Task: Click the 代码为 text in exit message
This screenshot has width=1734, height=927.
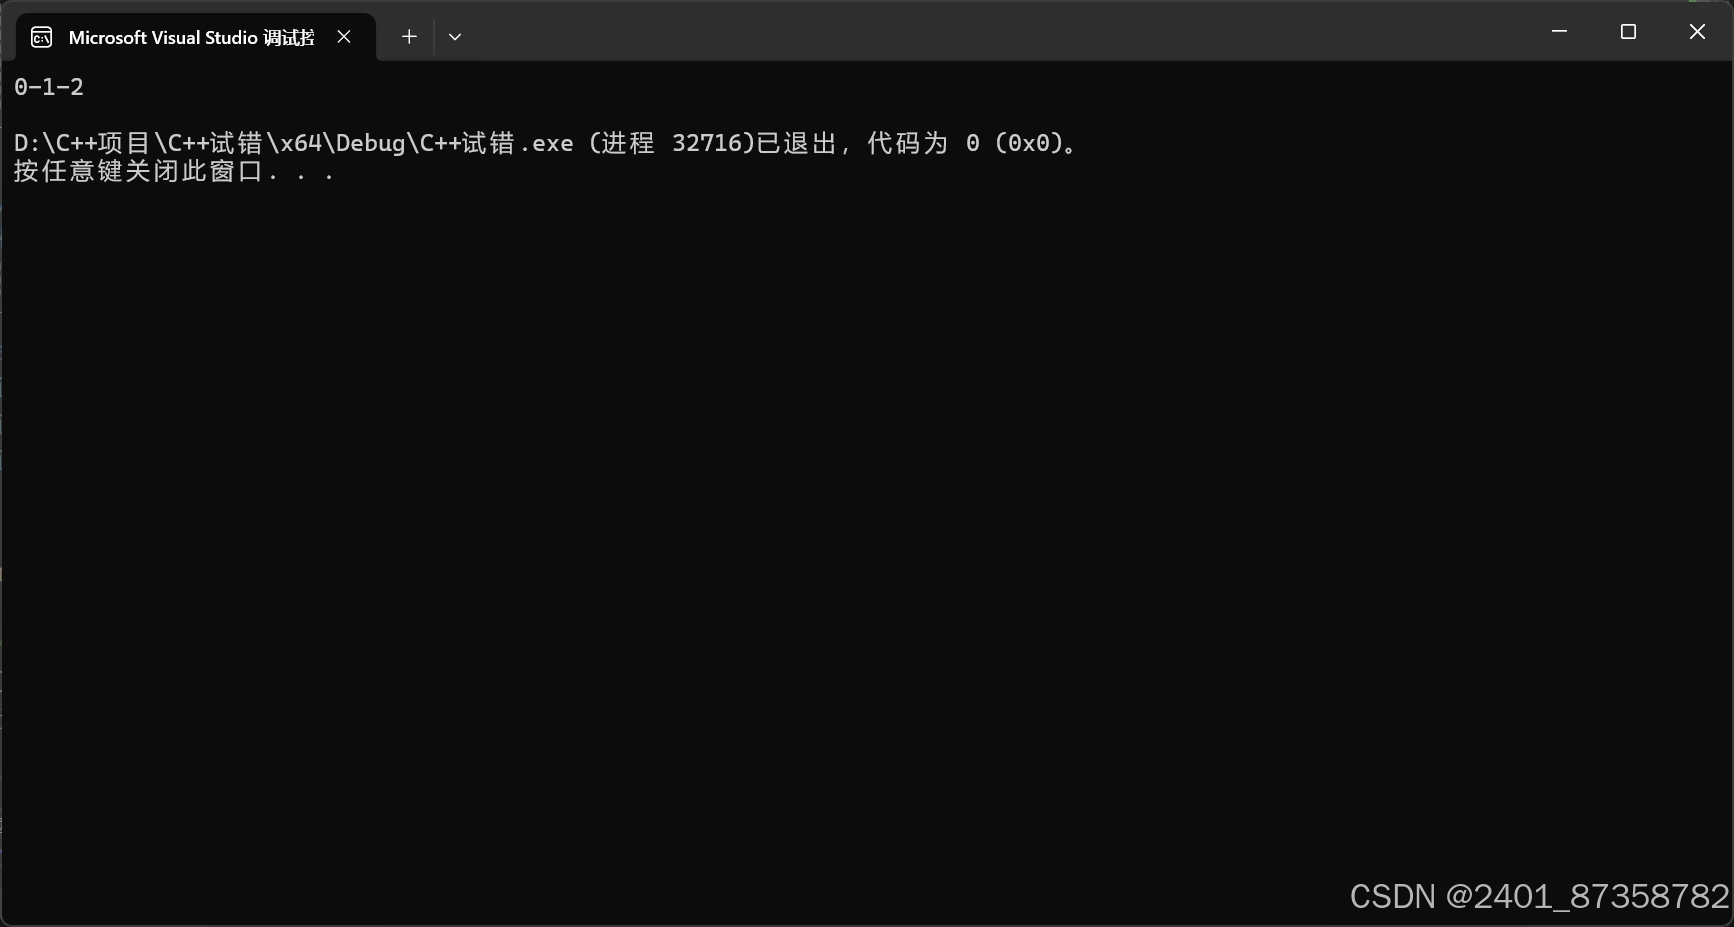Action: (907, 143)
